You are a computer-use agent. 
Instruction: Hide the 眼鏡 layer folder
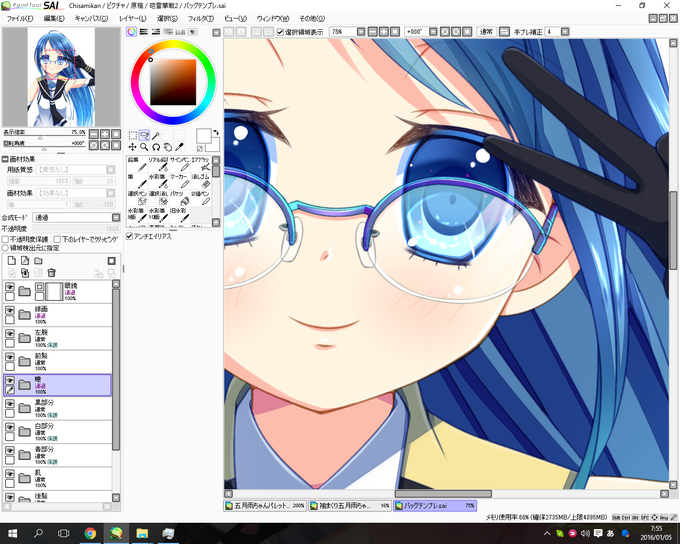click(10, 287)
